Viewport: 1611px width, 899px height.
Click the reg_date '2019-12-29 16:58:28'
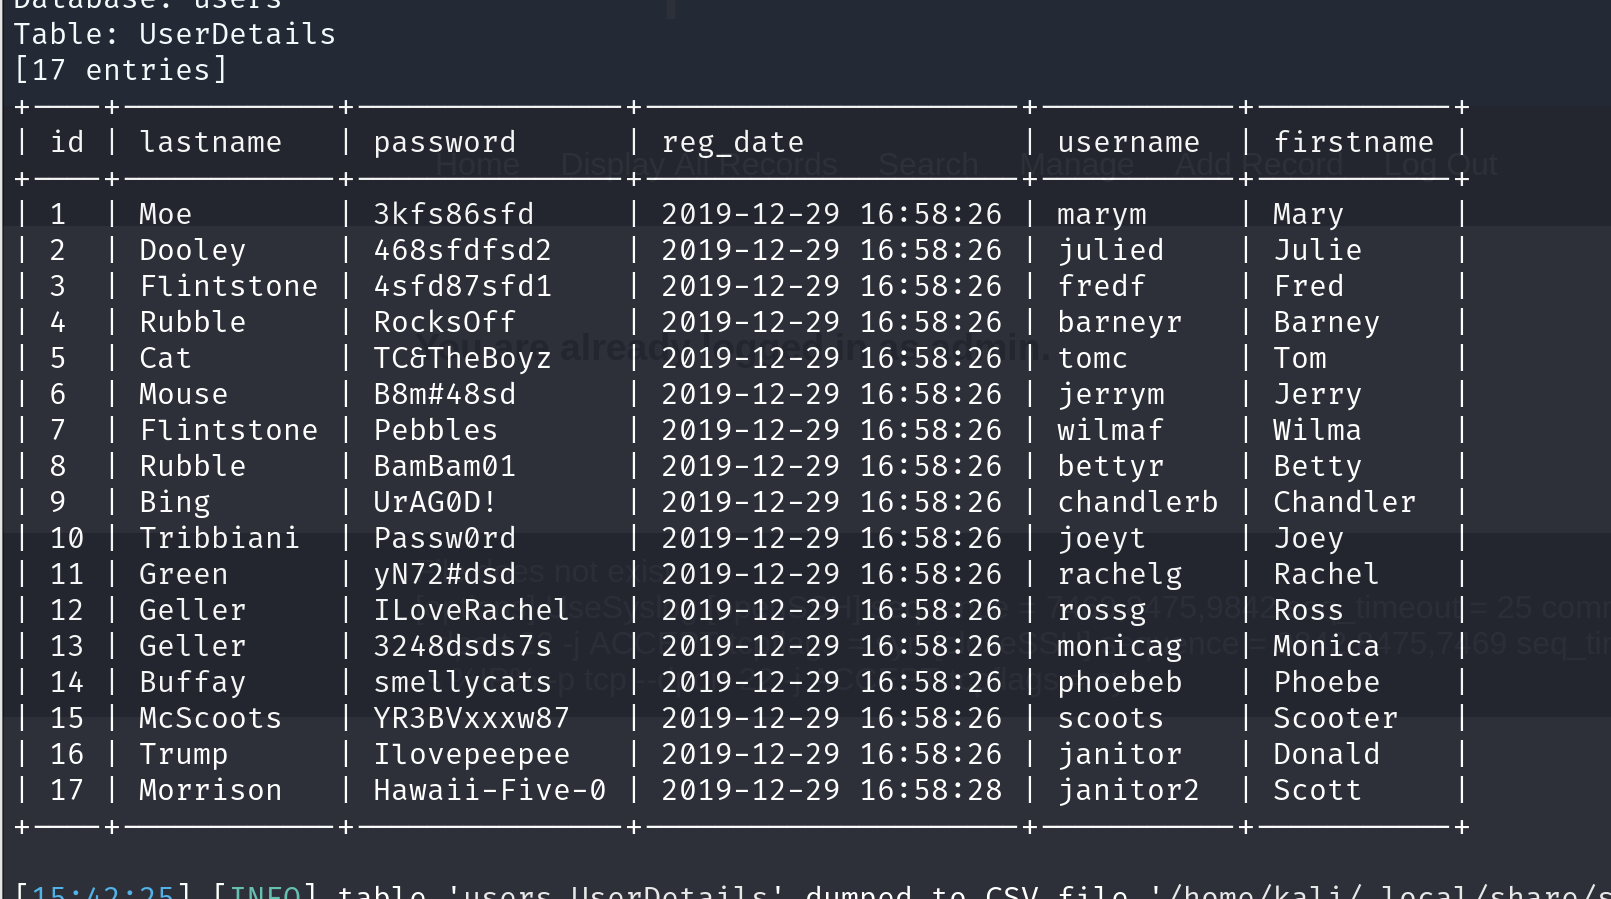831,790
